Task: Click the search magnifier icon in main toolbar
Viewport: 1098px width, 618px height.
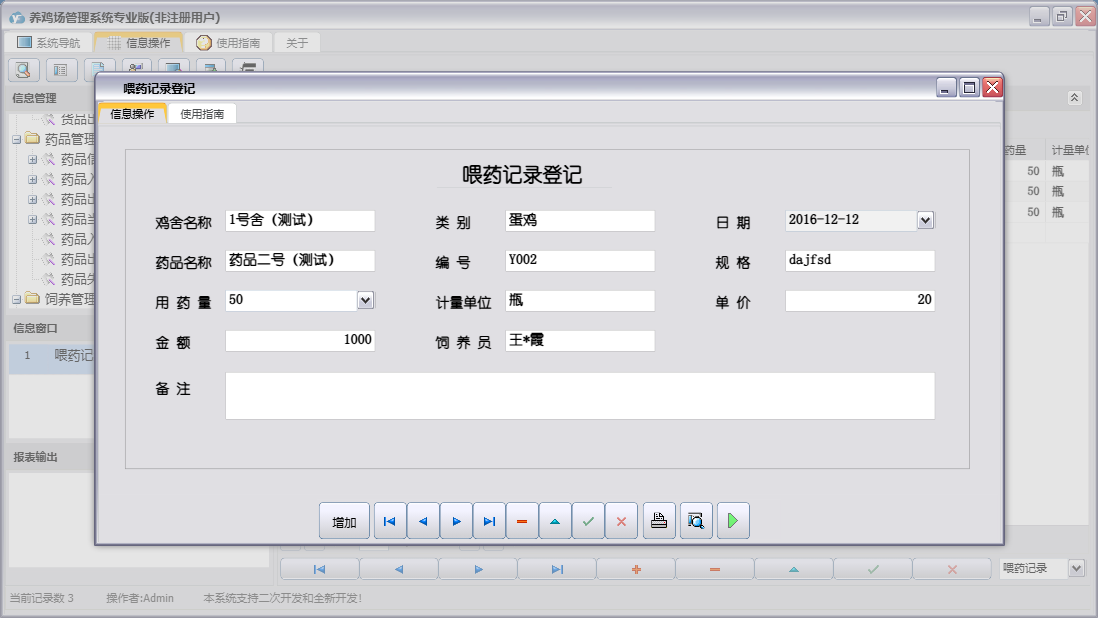Action: [24, 70]
